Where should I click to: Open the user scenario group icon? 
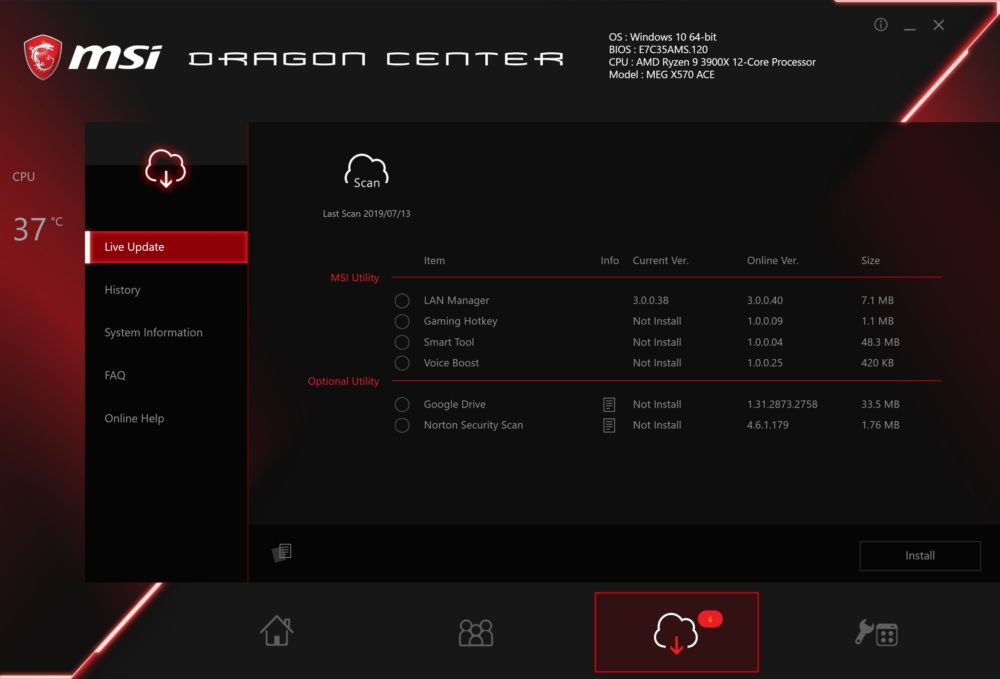pos(476,632)
